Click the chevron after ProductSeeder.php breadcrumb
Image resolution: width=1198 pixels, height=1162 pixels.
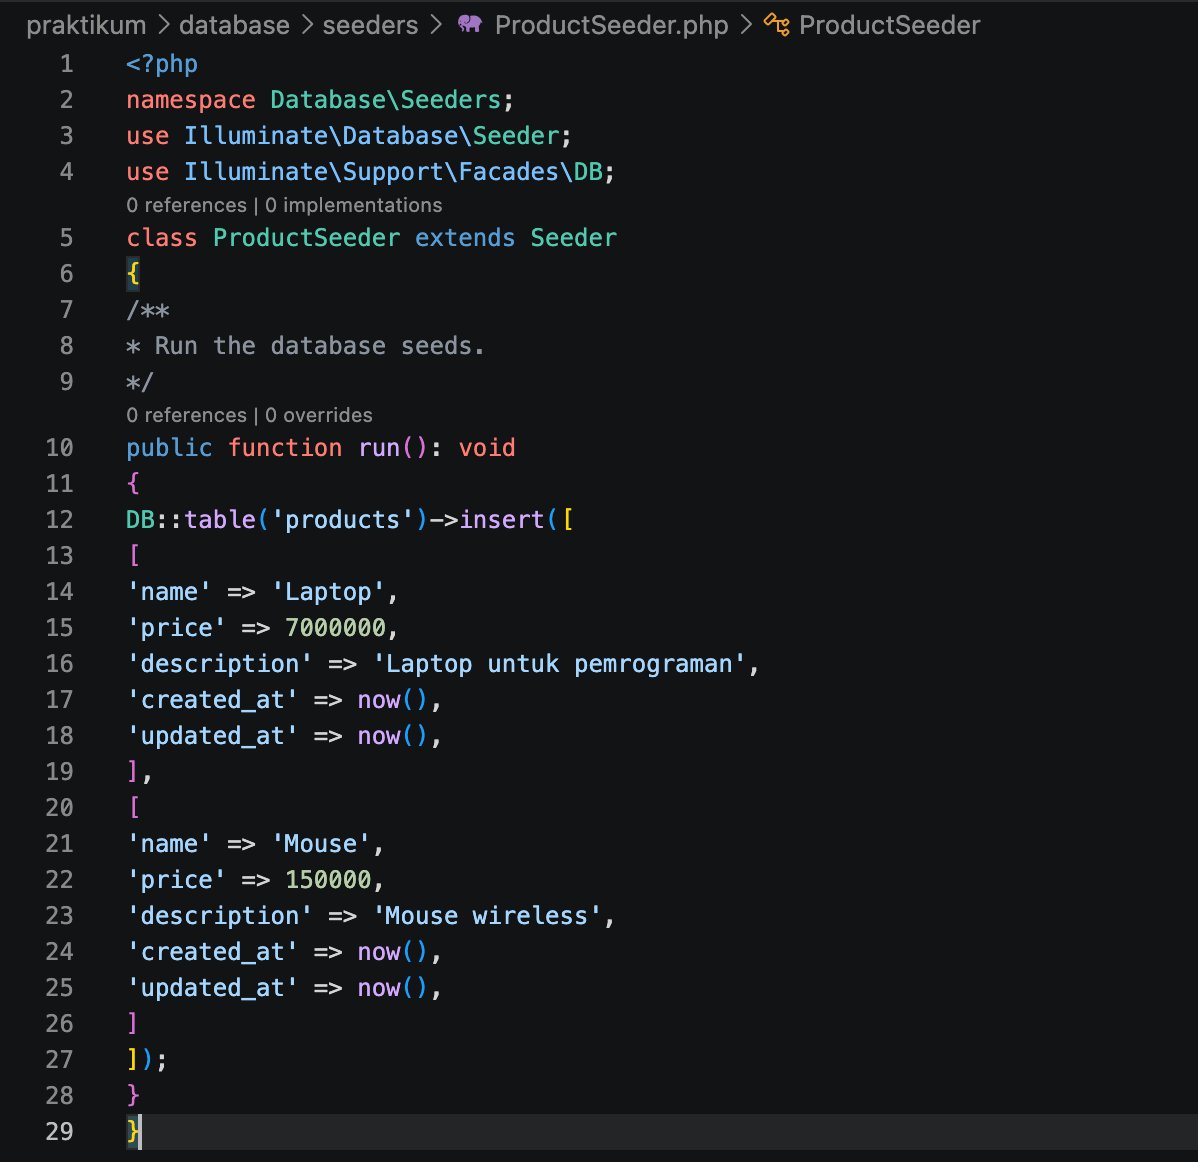pos(746,25)
